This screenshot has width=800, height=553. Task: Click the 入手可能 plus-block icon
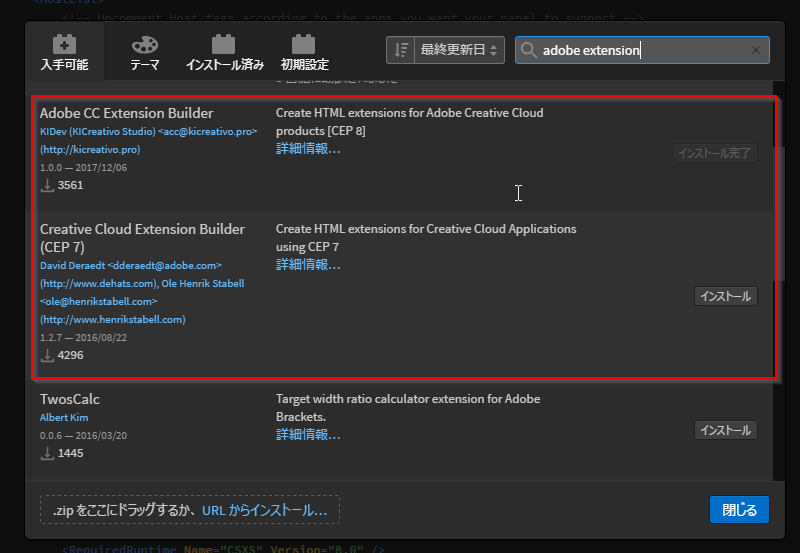(64, 44)
